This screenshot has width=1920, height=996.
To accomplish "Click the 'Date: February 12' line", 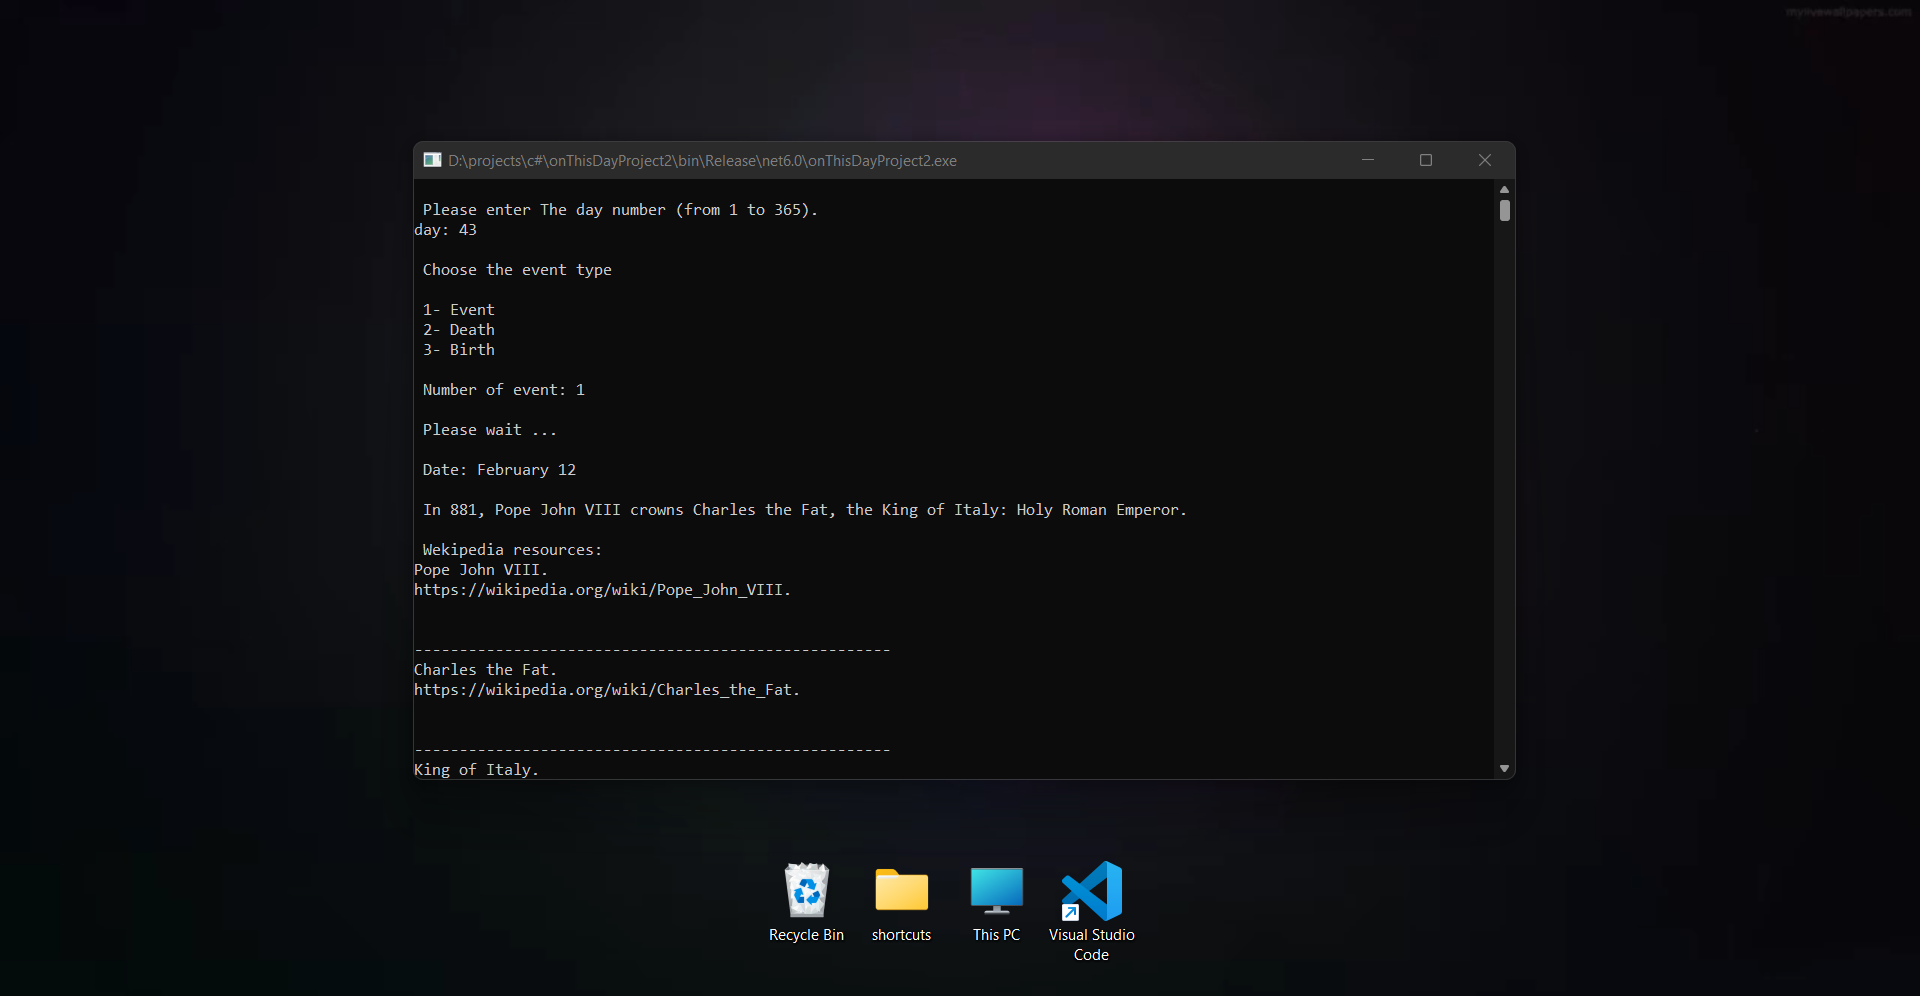I will (499, 470).
